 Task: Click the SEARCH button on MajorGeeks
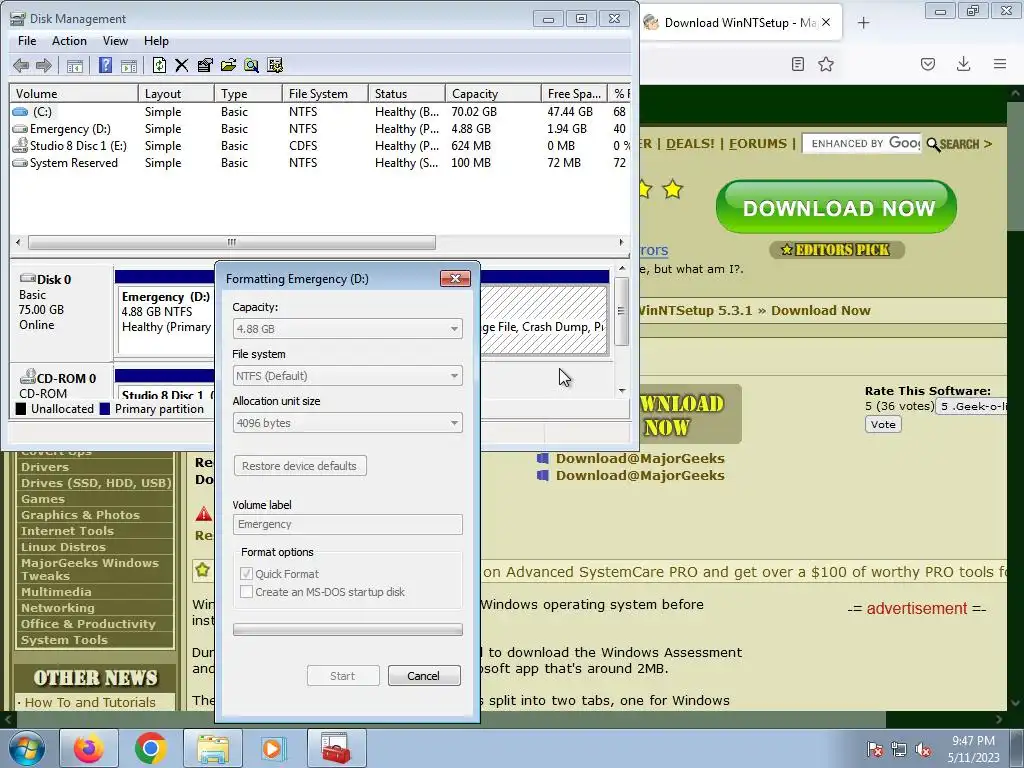[959, 144]
